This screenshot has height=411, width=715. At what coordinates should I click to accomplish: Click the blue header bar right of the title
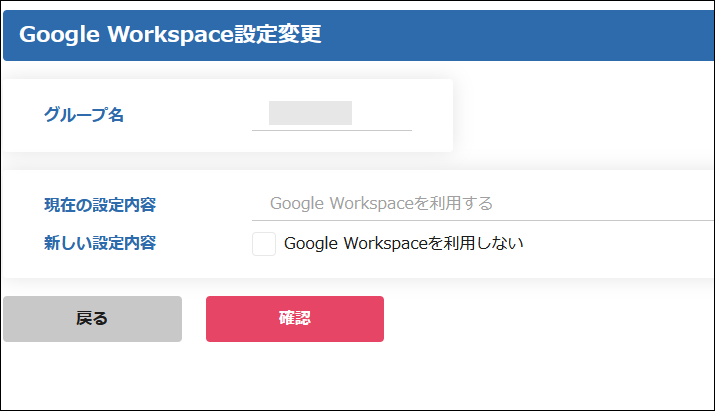520,35
